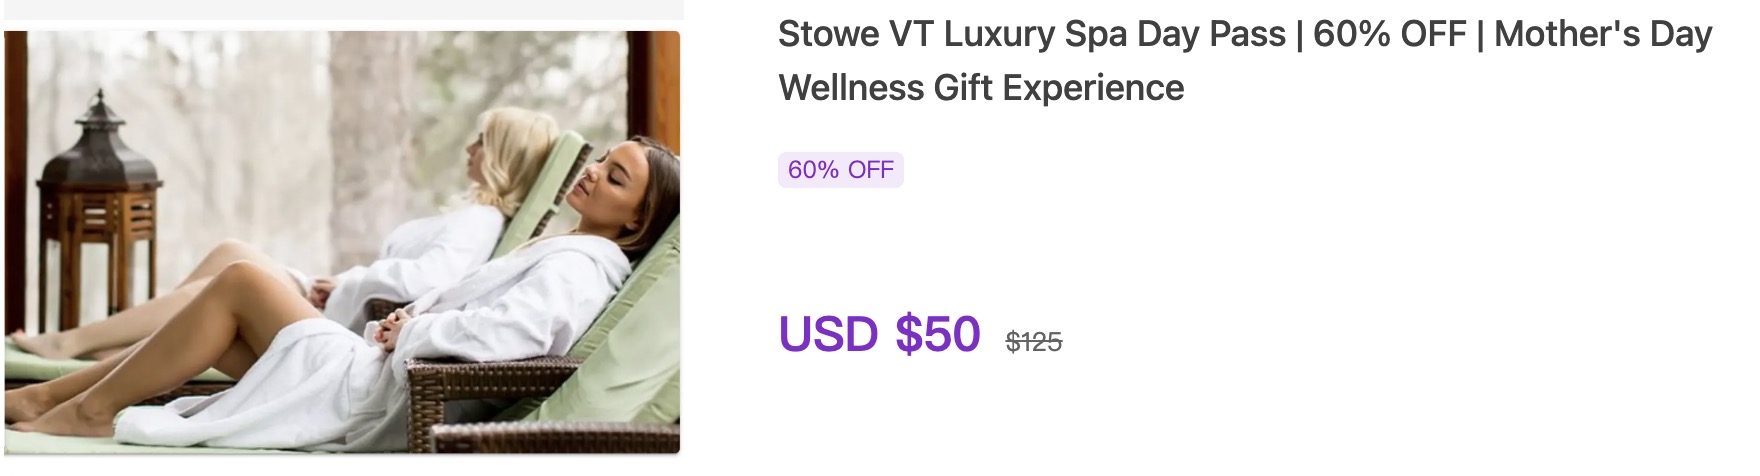
Task: Select the USD $50 sale price
Action: point(879,334)
